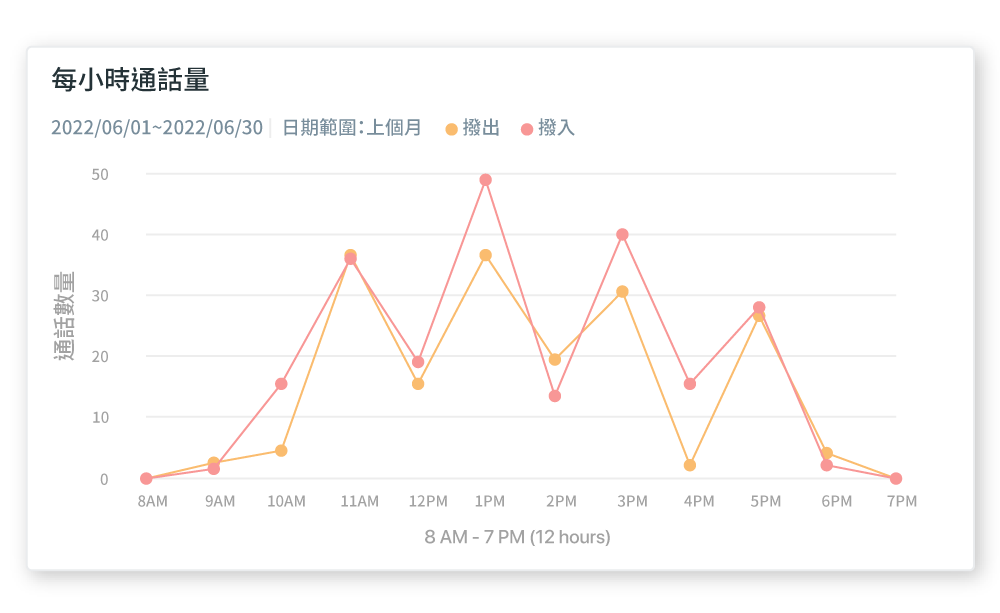
Task: Select the pink 10AM data point
Action: point(281,384)
